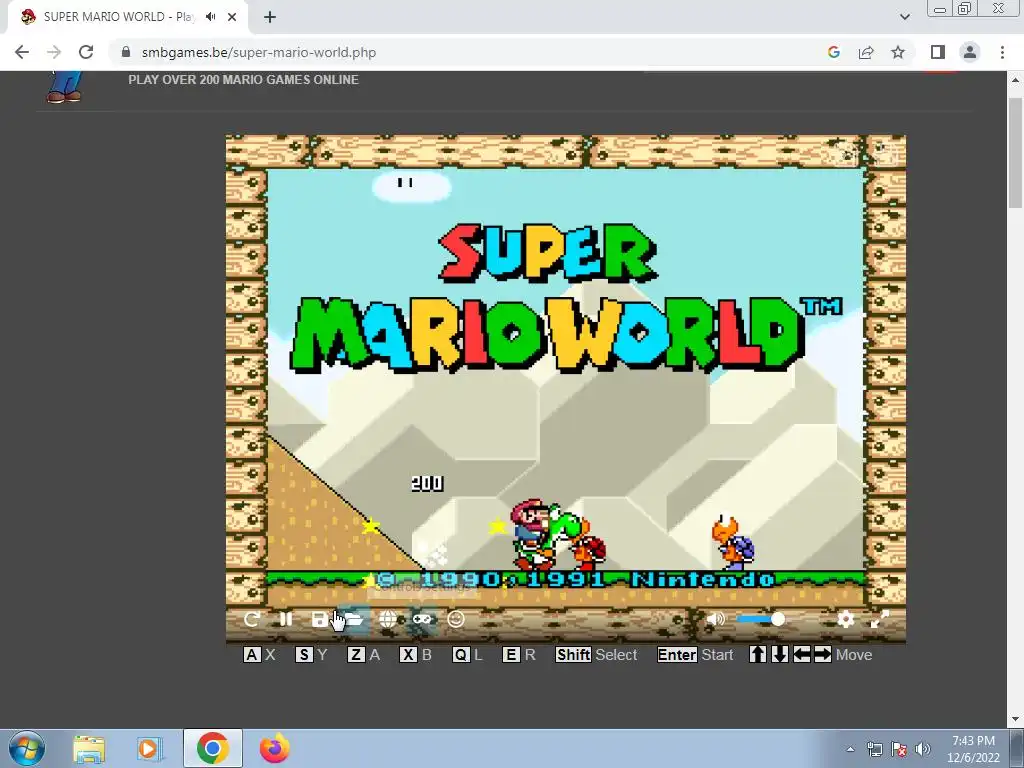This screenshot has height=768, width=1024.
Task: Click the 'A' key label for X
Action: coord(251,654)
